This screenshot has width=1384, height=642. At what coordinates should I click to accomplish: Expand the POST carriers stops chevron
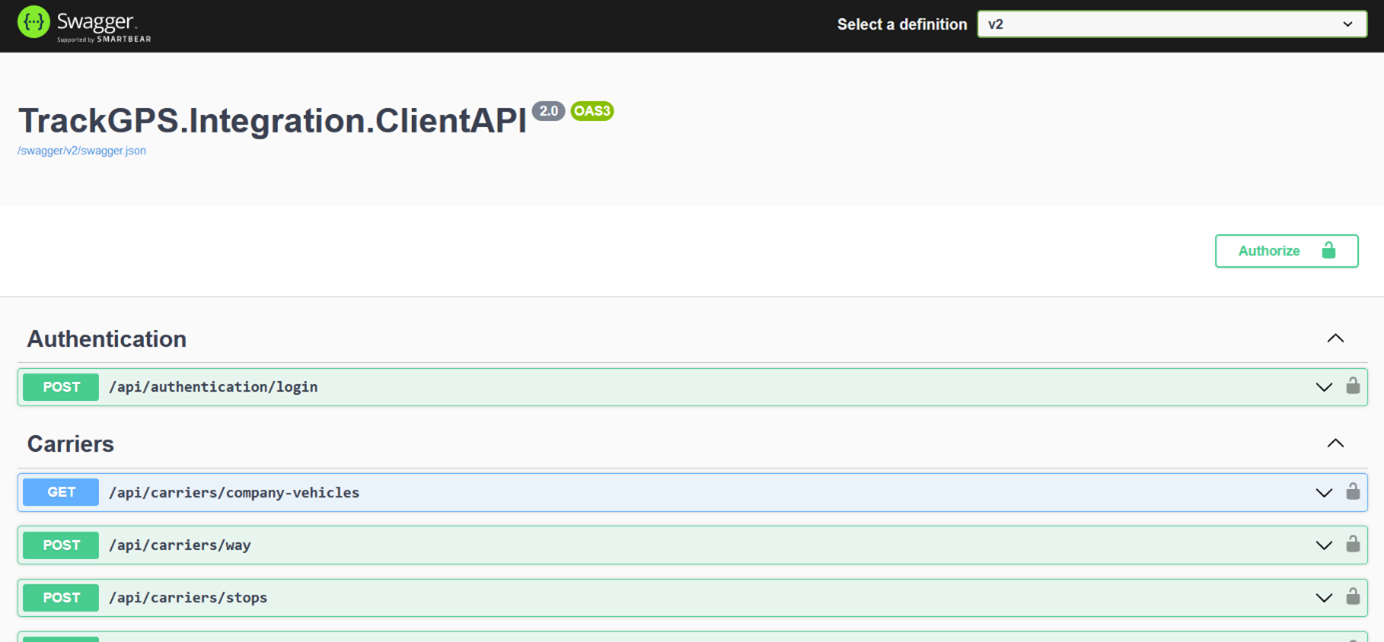[x=1324, y=598]
